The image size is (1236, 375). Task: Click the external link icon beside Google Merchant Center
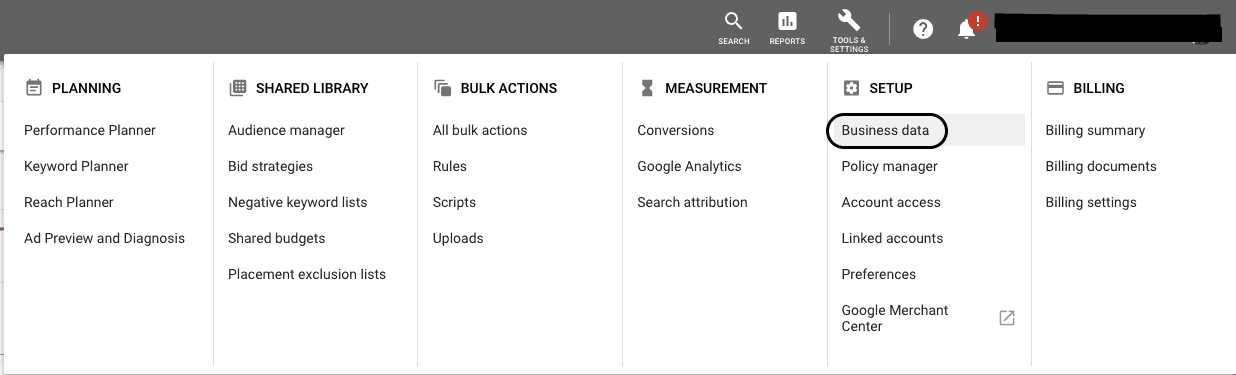tap(1007, 318)
